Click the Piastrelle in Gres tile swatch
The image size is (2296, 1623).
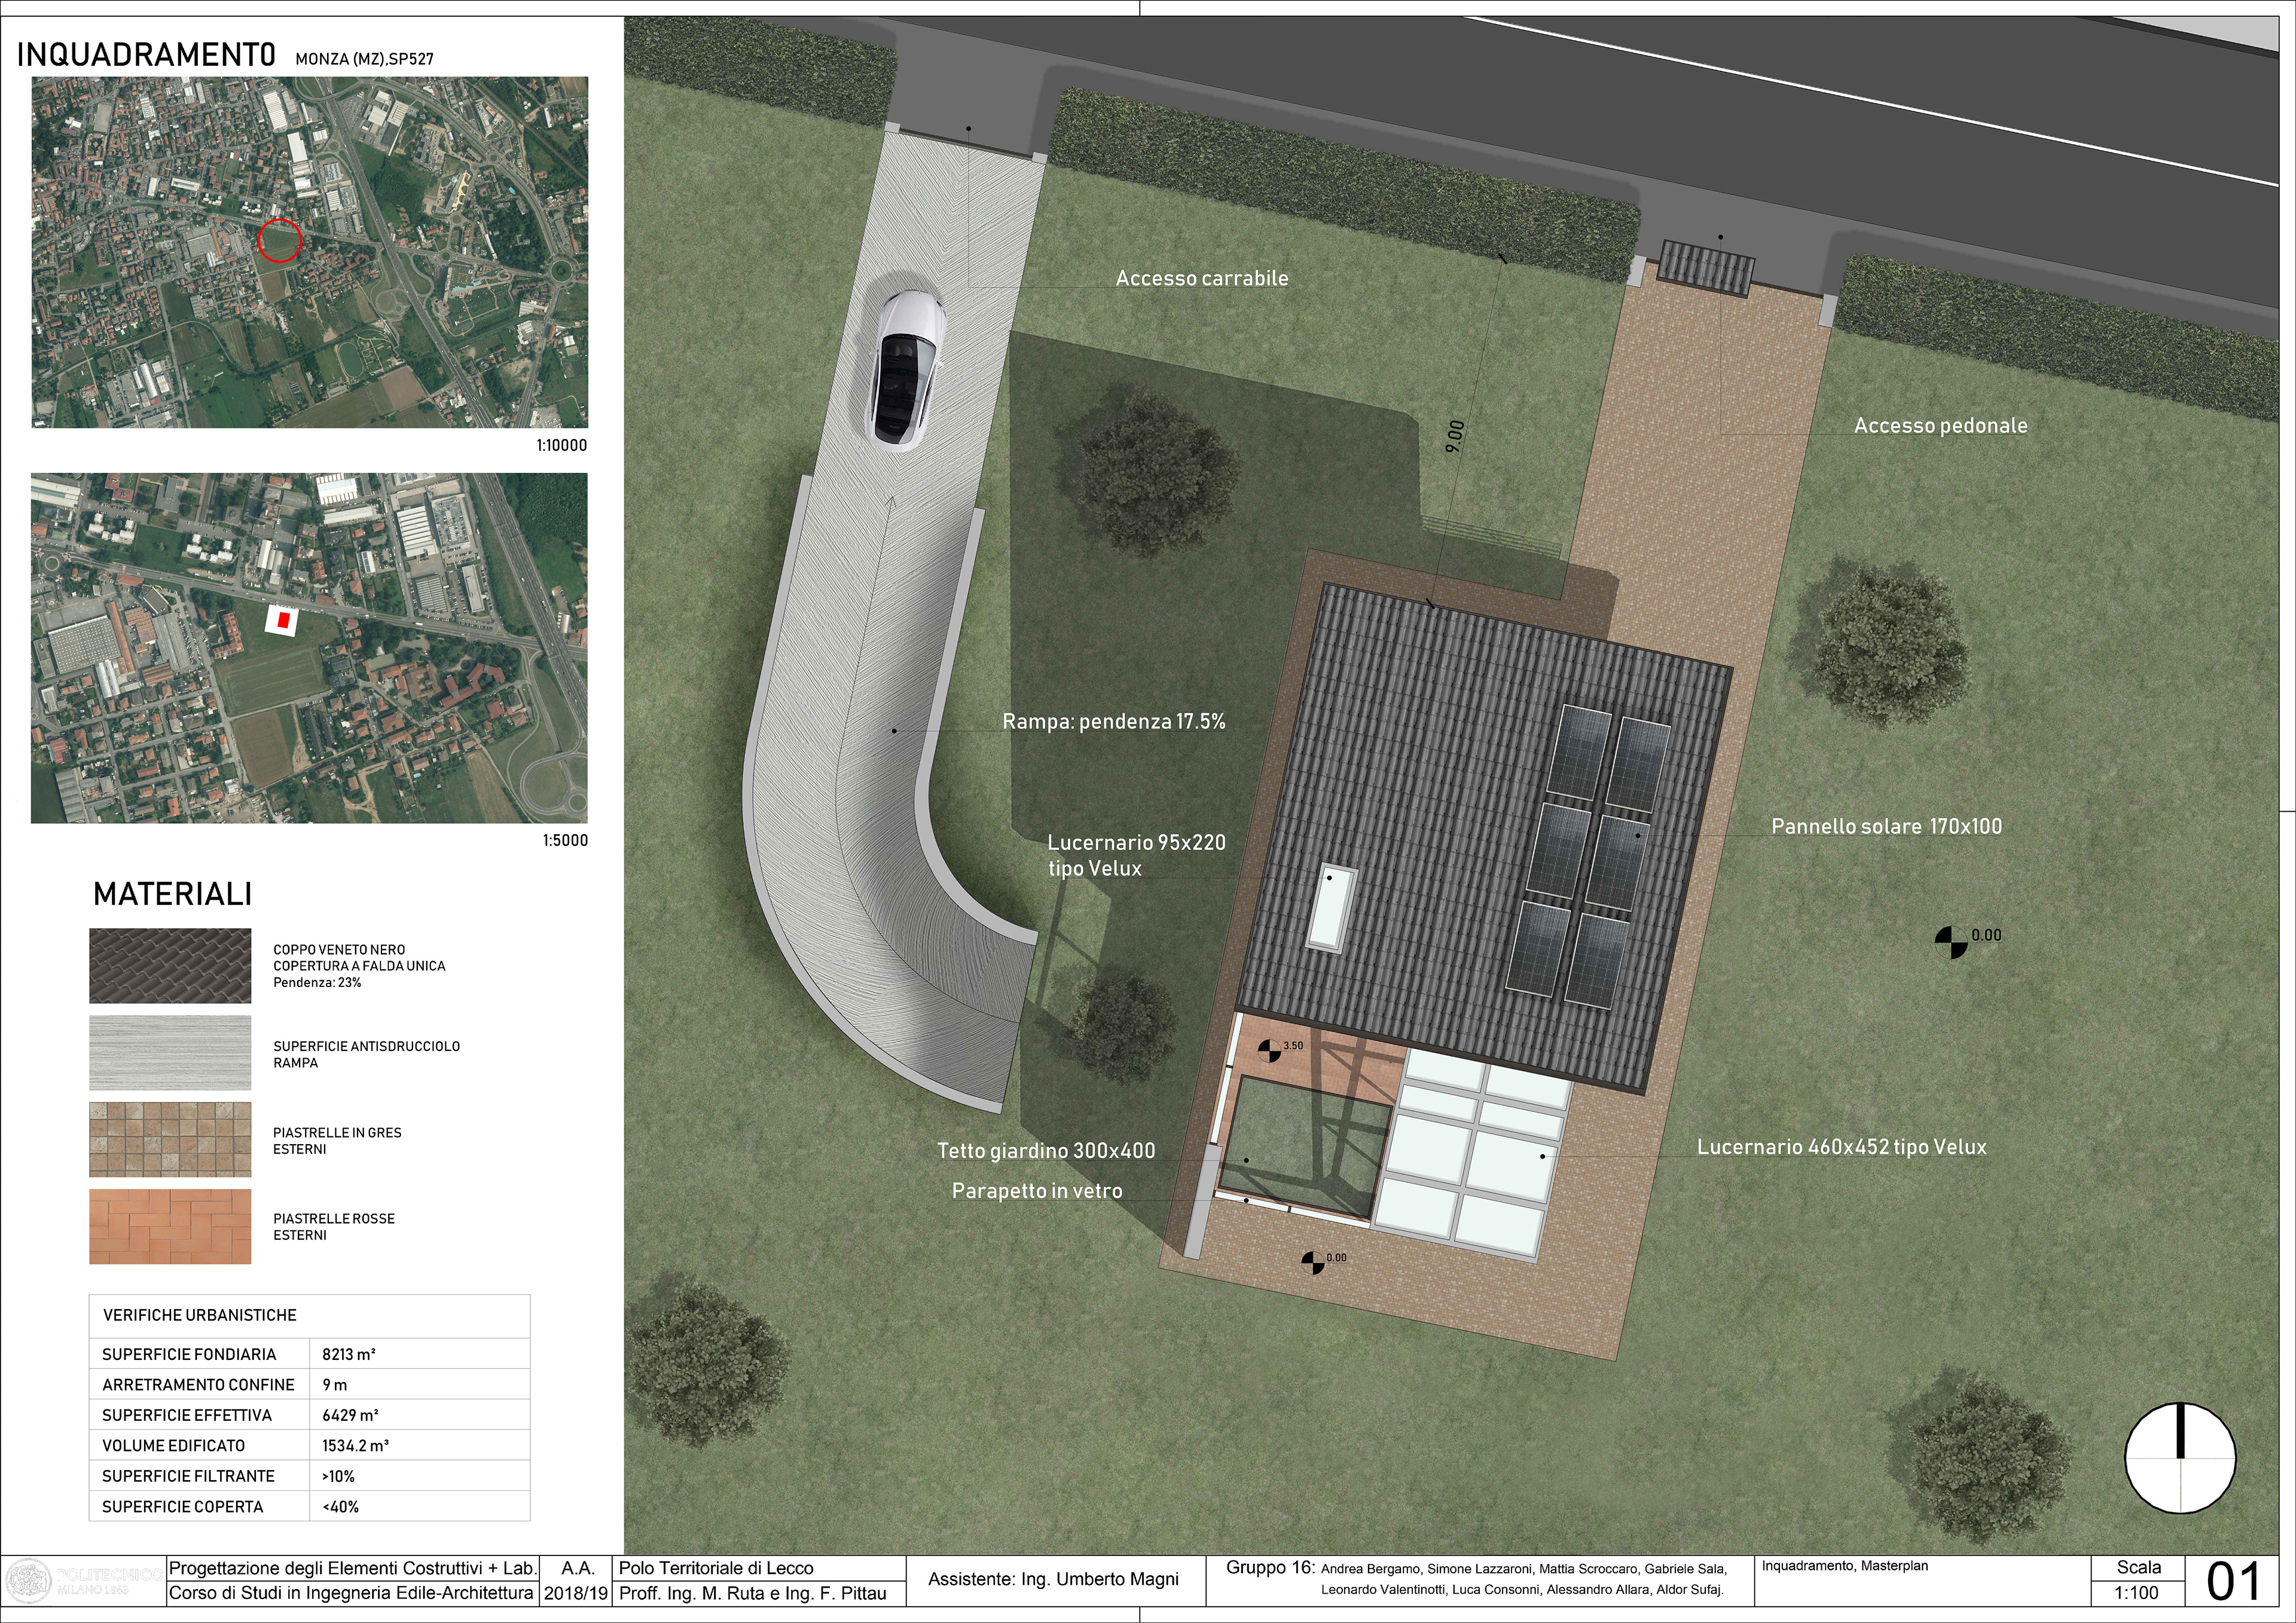(170, 1139)
